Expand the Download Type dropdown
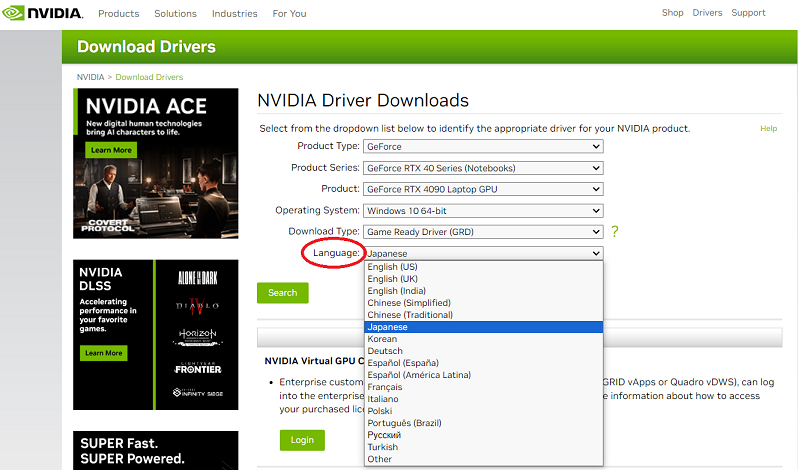 (x=483, y=232)
